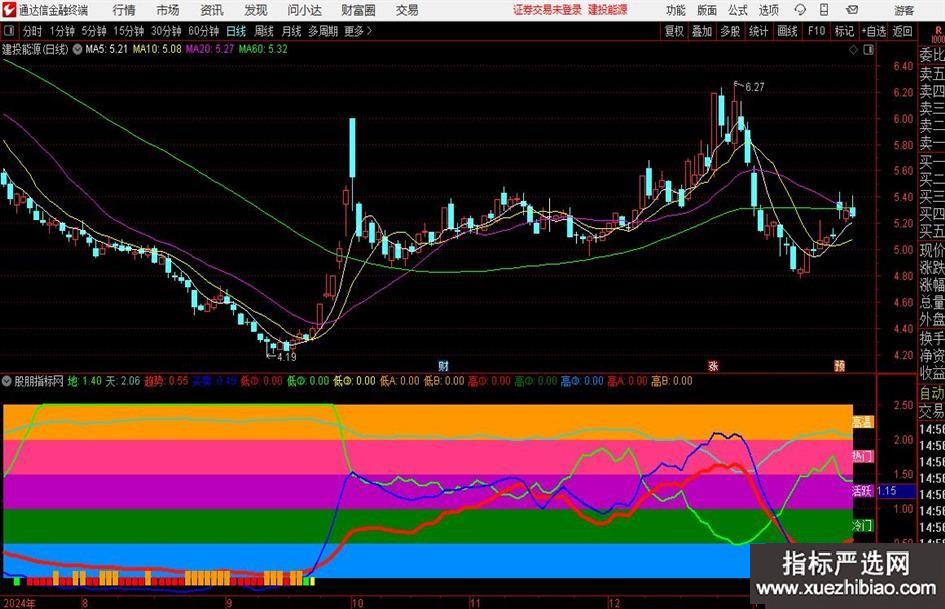Open the mail envelope icon
The image size is (945, 609).
852,10
